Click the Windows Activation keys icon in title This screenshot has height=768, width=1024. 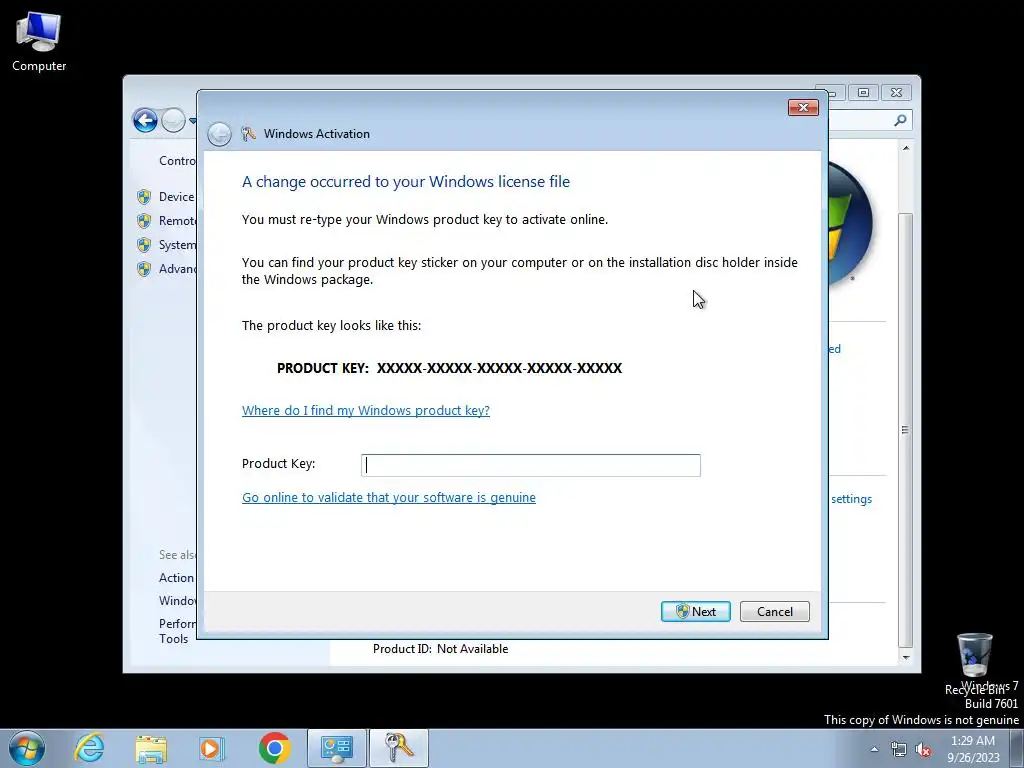[248, 134]
